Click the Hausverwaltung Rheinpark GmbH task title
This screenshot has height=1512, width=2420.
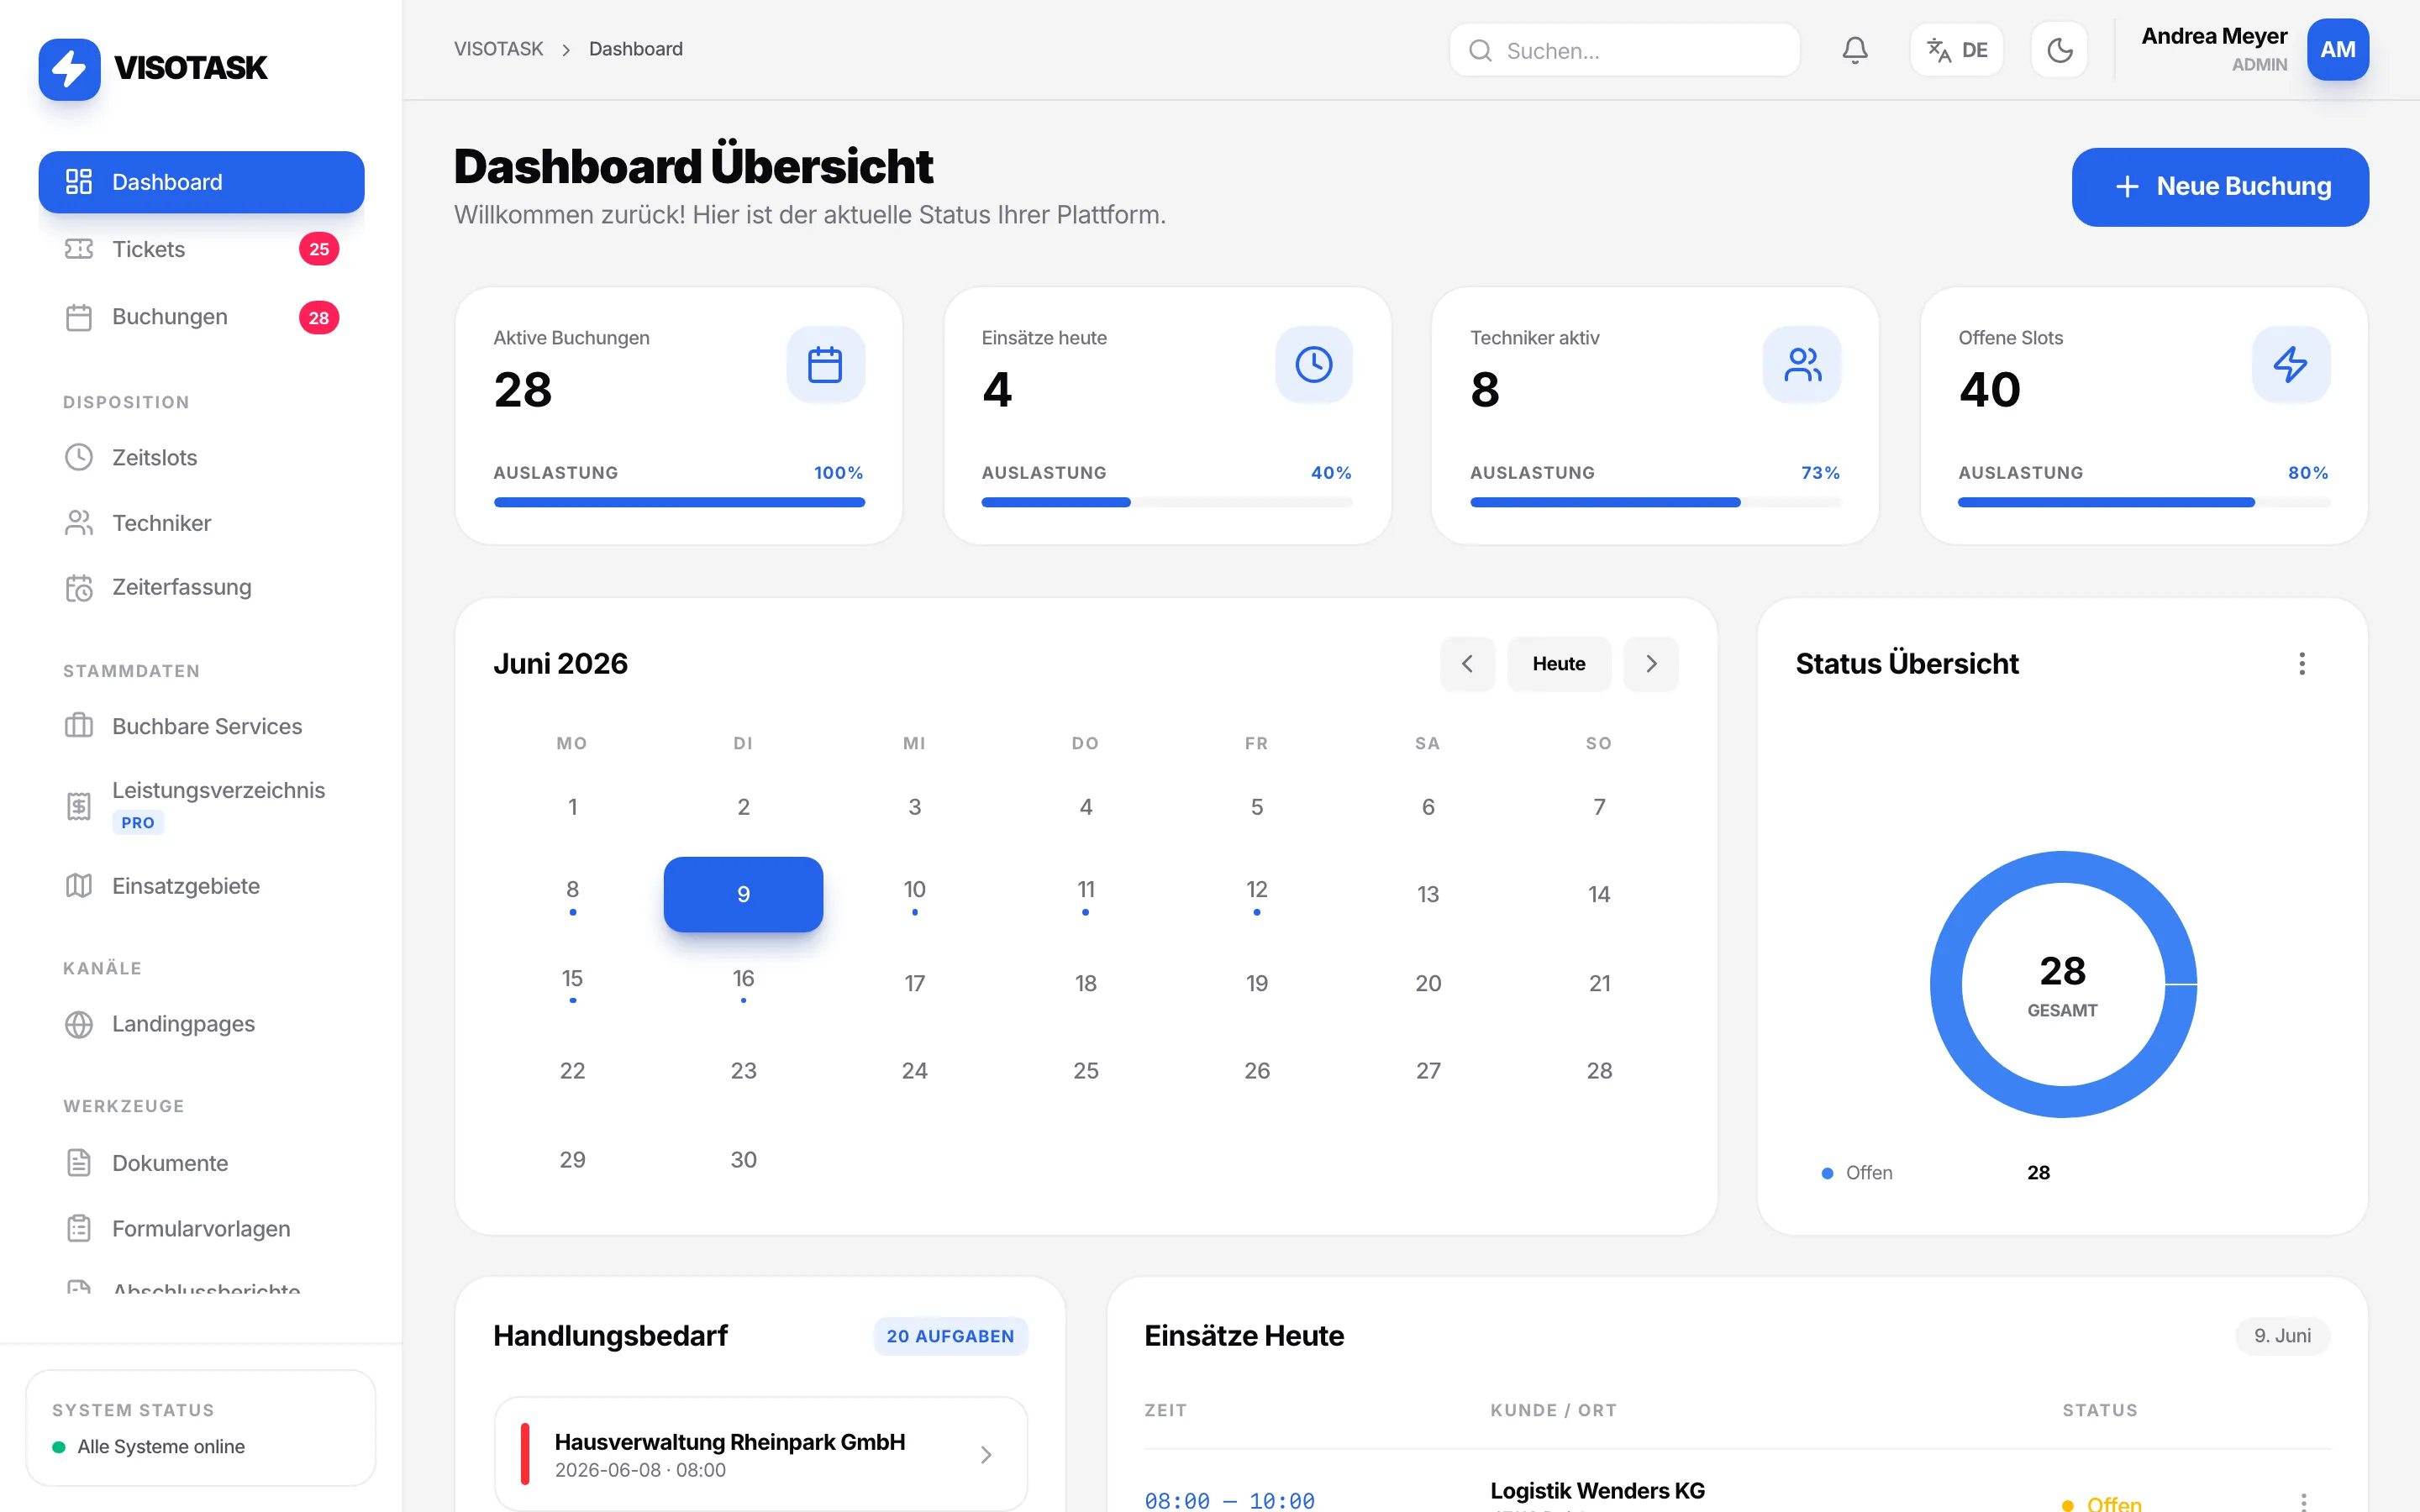[x=730, y=1442]
